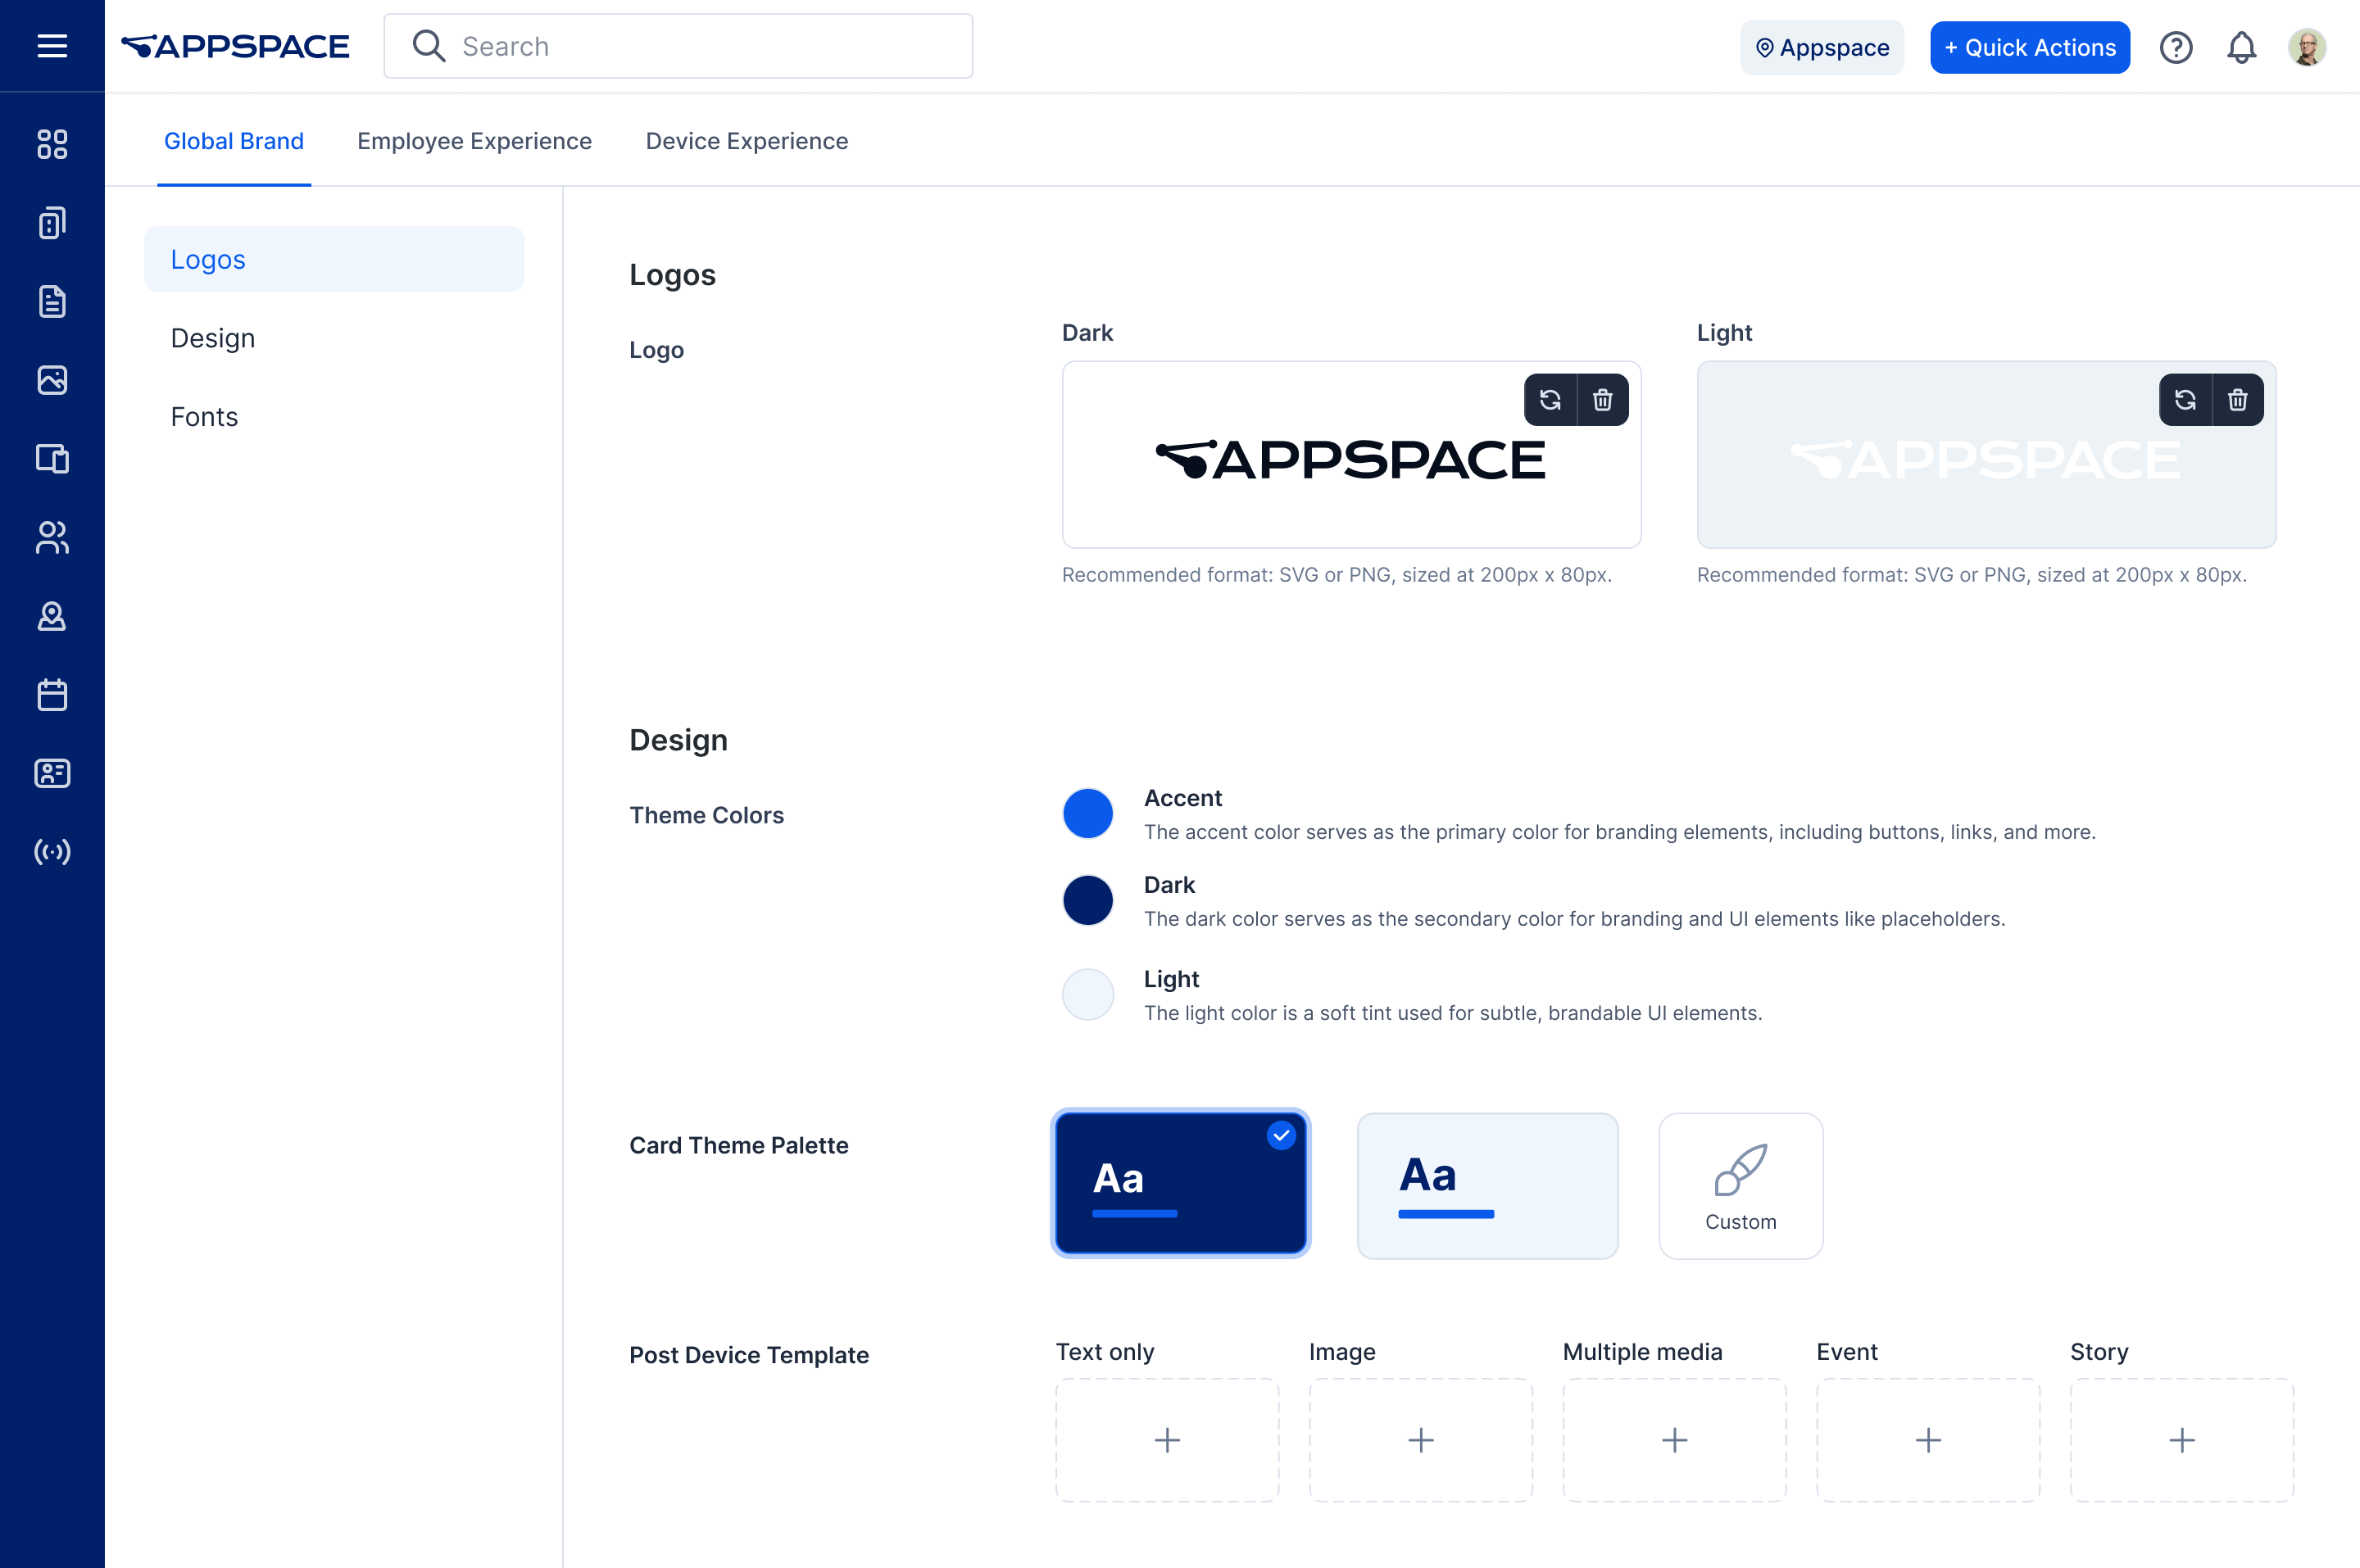Open the user profile avatar menu
The height and width of the screenshot is (1568, 2360).
coord(2306,47)
